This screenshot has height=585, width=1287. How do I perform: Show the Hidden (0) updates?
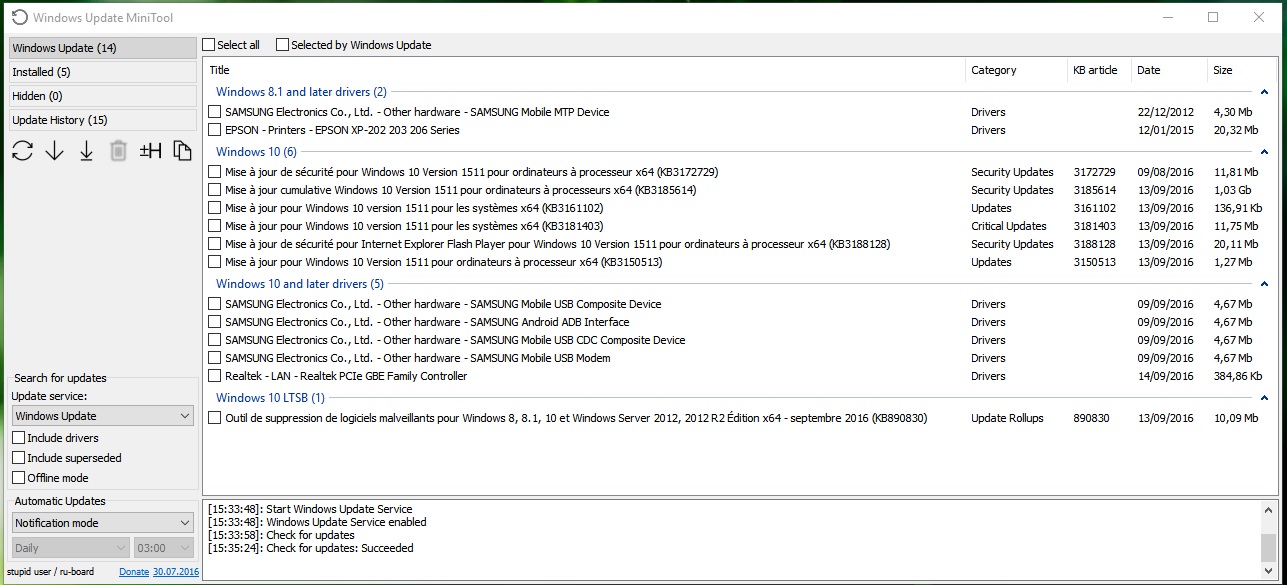pyautogui.click(x=103, y=96)
